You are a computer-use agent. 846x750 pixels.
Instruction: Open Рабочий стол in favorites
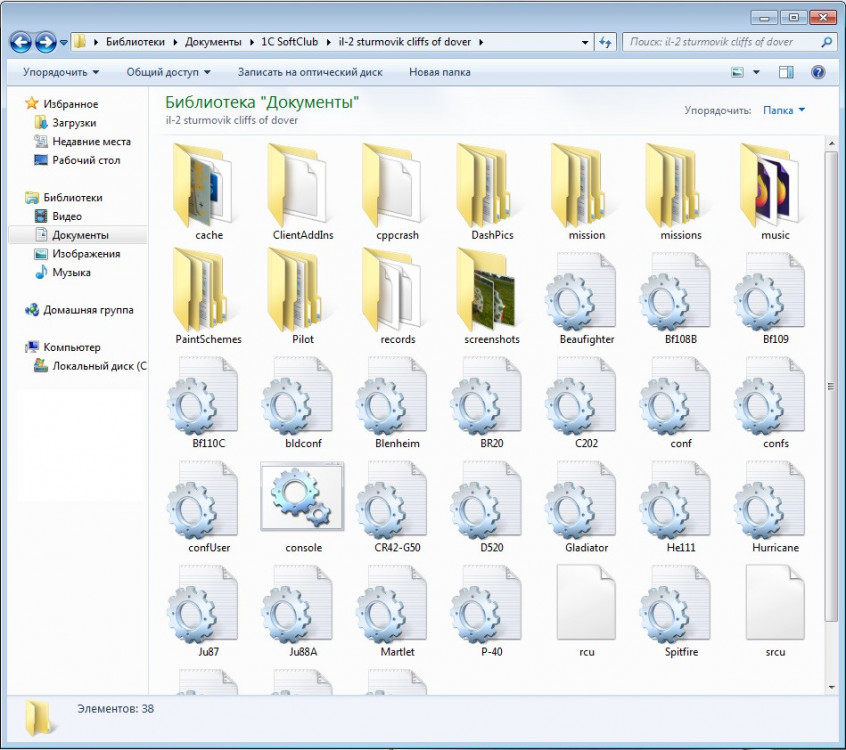(x=86, y=160)
